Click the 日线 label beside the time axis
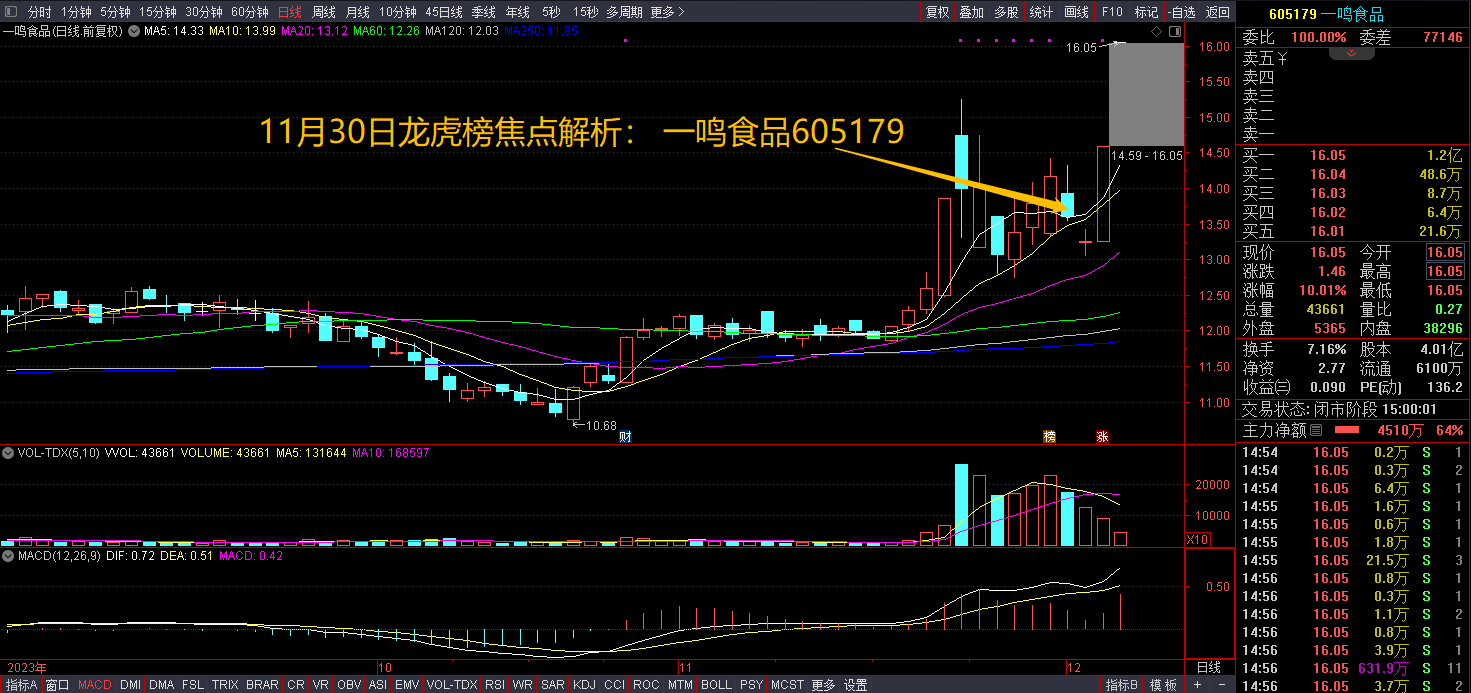1471x693 pixels. (x=1209, y=667)
